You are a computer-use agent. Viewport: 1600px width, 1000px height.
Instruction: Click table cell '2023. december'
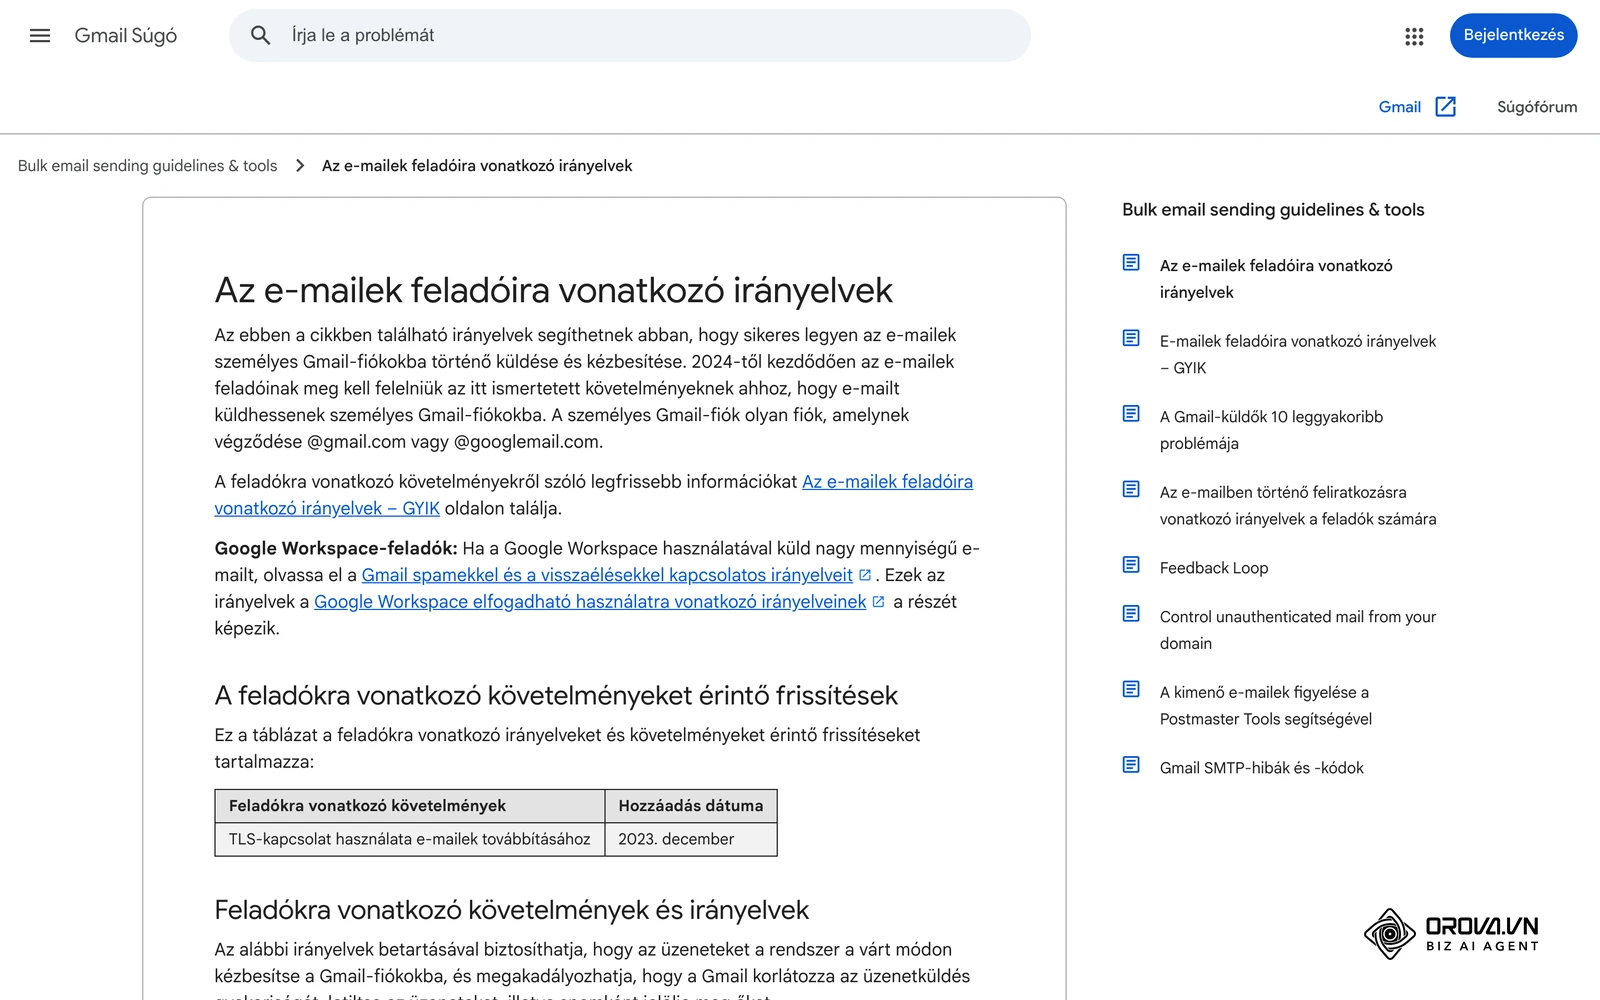click(x=691, y=839)
